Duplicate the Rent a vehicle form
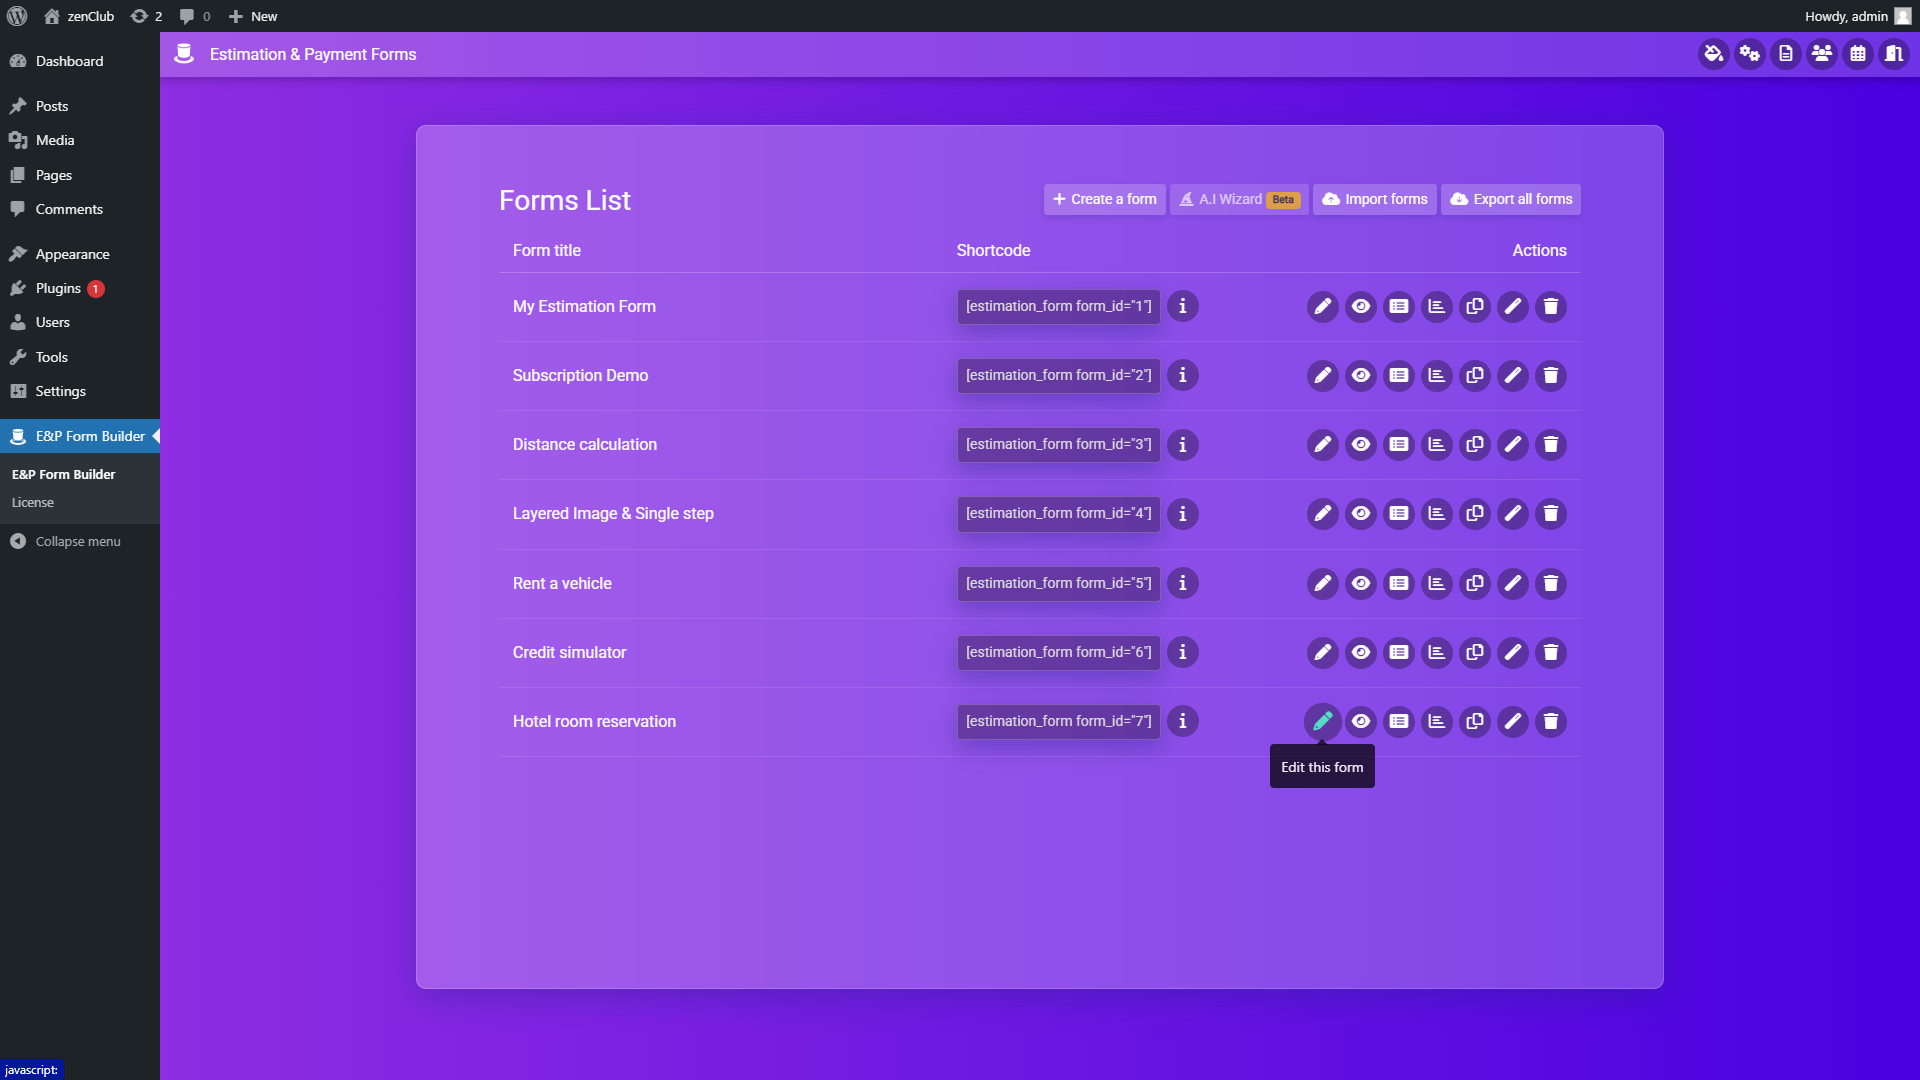This screenshot has height=1080, width=1920. 1475,584
